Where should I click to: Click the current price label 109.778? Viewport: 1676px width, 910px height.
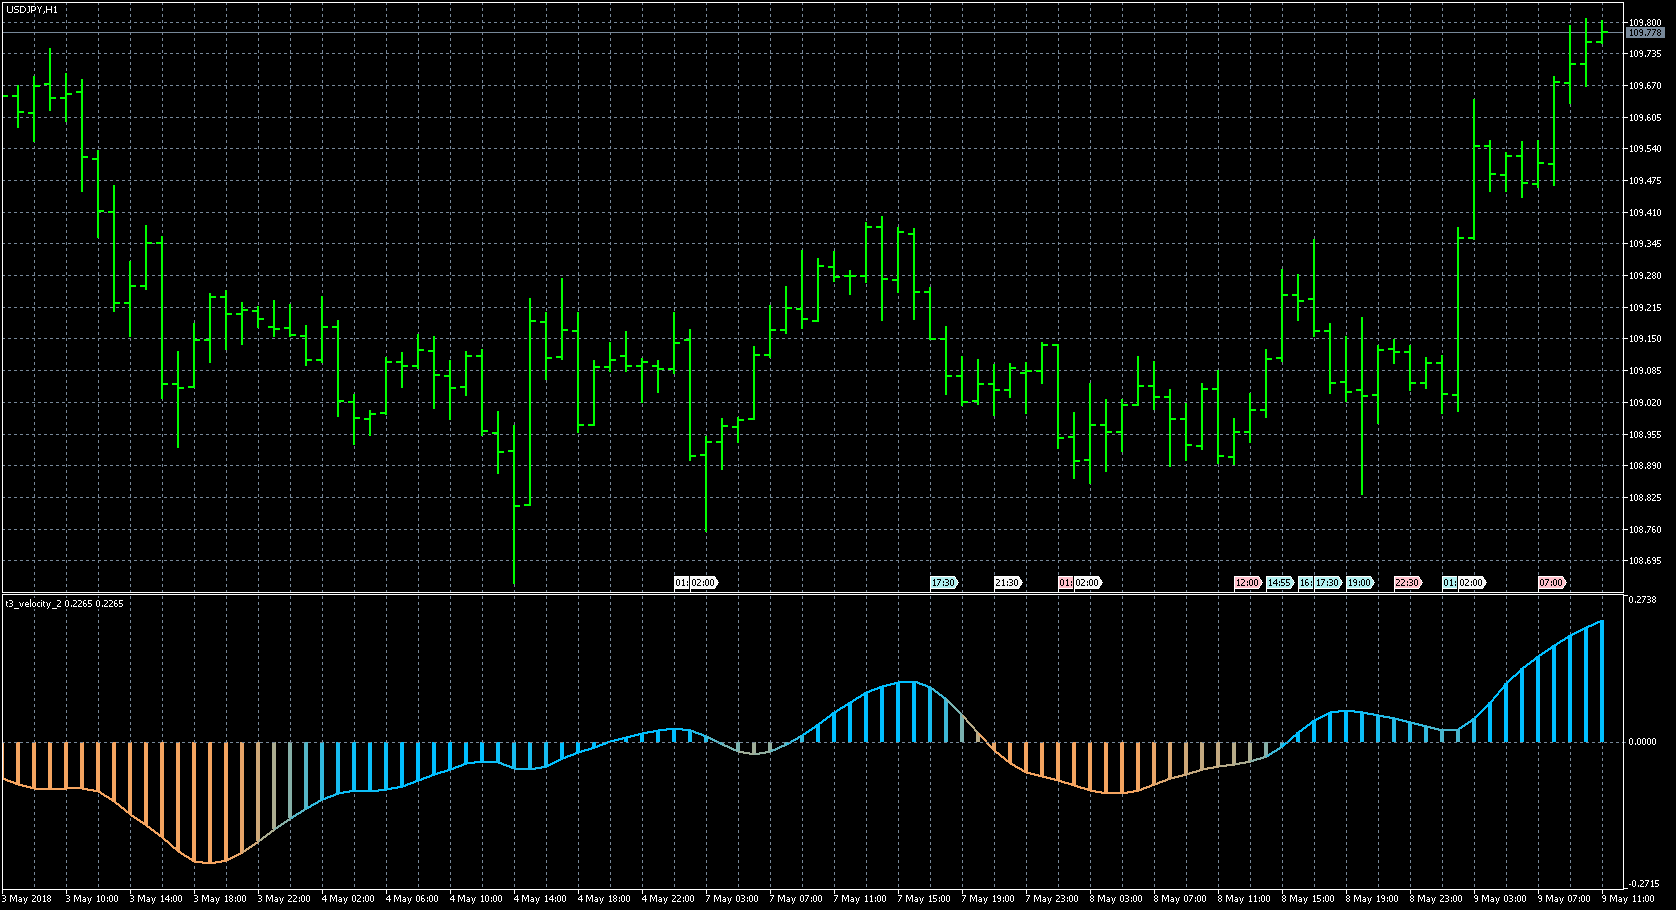pos(1645,33)
